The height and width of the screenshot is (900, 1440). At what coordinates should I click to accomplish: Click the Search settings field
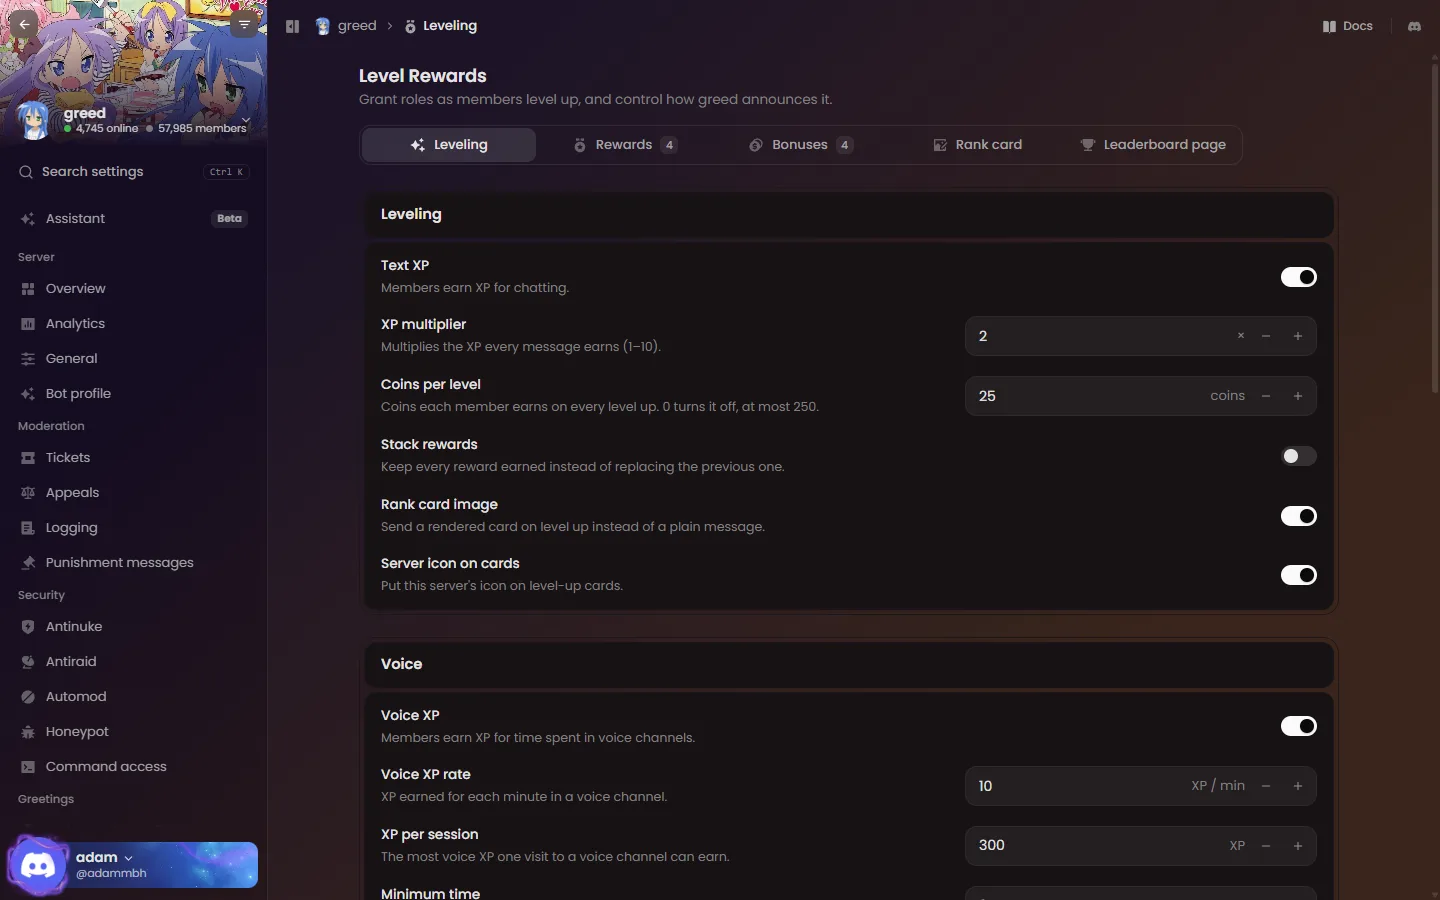133,172
